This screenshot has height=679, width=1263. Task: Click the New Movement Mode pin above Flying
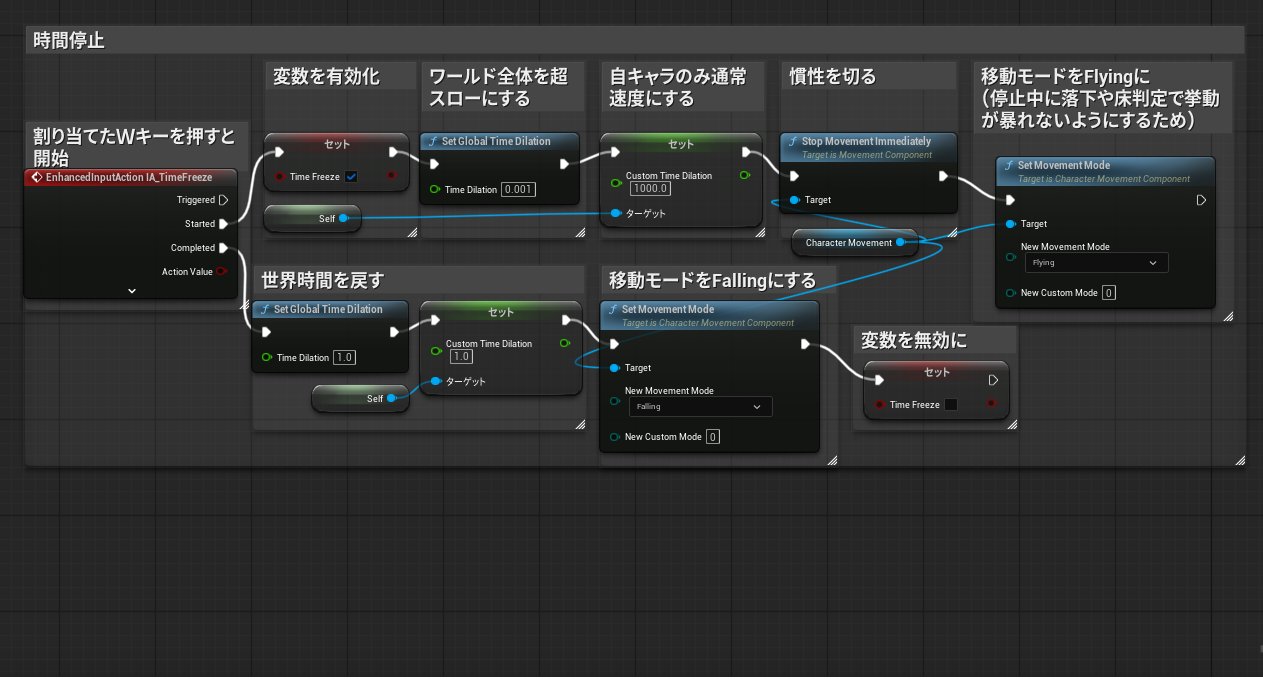coord(1010,256)
